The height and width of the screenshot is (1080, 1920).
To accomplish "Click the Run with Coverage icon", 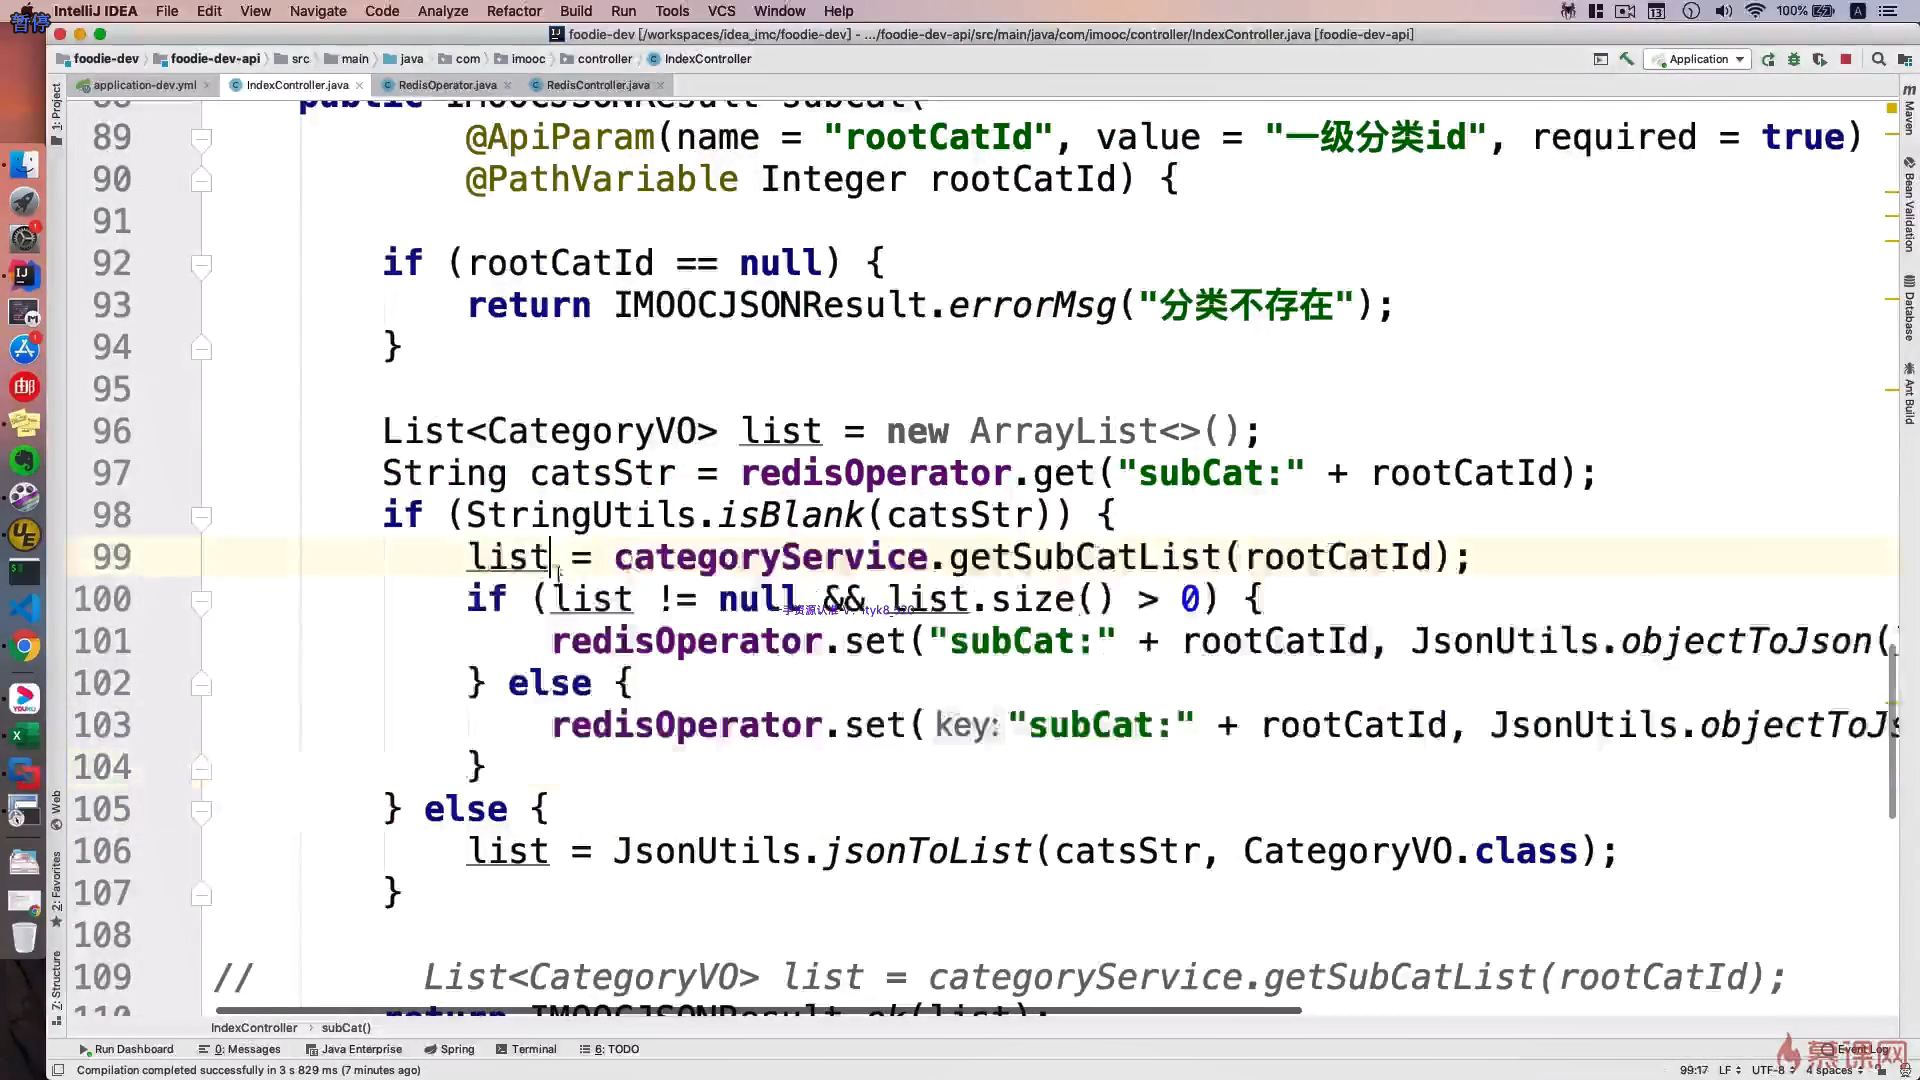I will pos(1819,59).
